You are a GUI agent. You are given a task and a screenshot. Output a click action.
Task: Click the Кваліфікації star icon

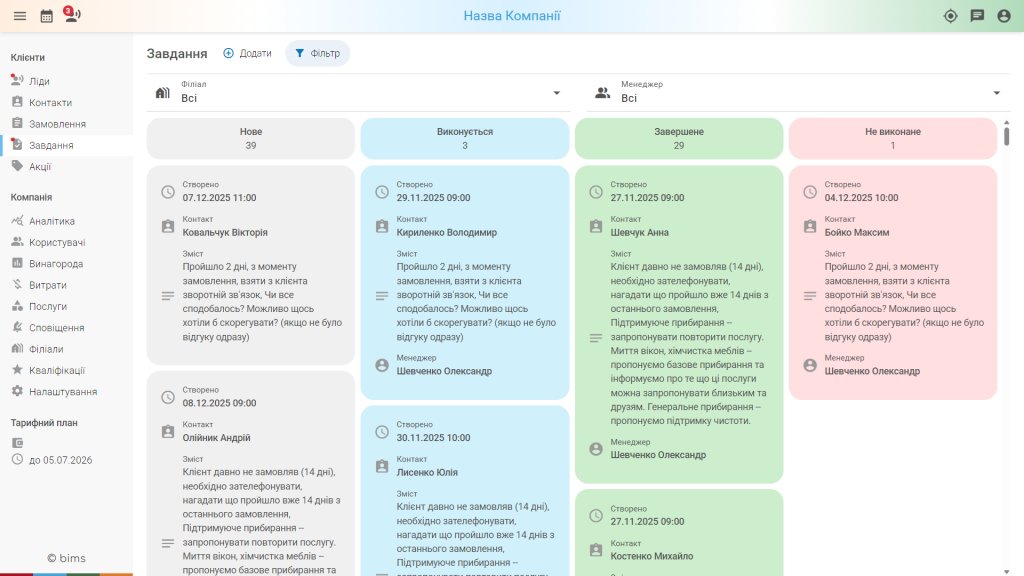(x=17, y=370)
